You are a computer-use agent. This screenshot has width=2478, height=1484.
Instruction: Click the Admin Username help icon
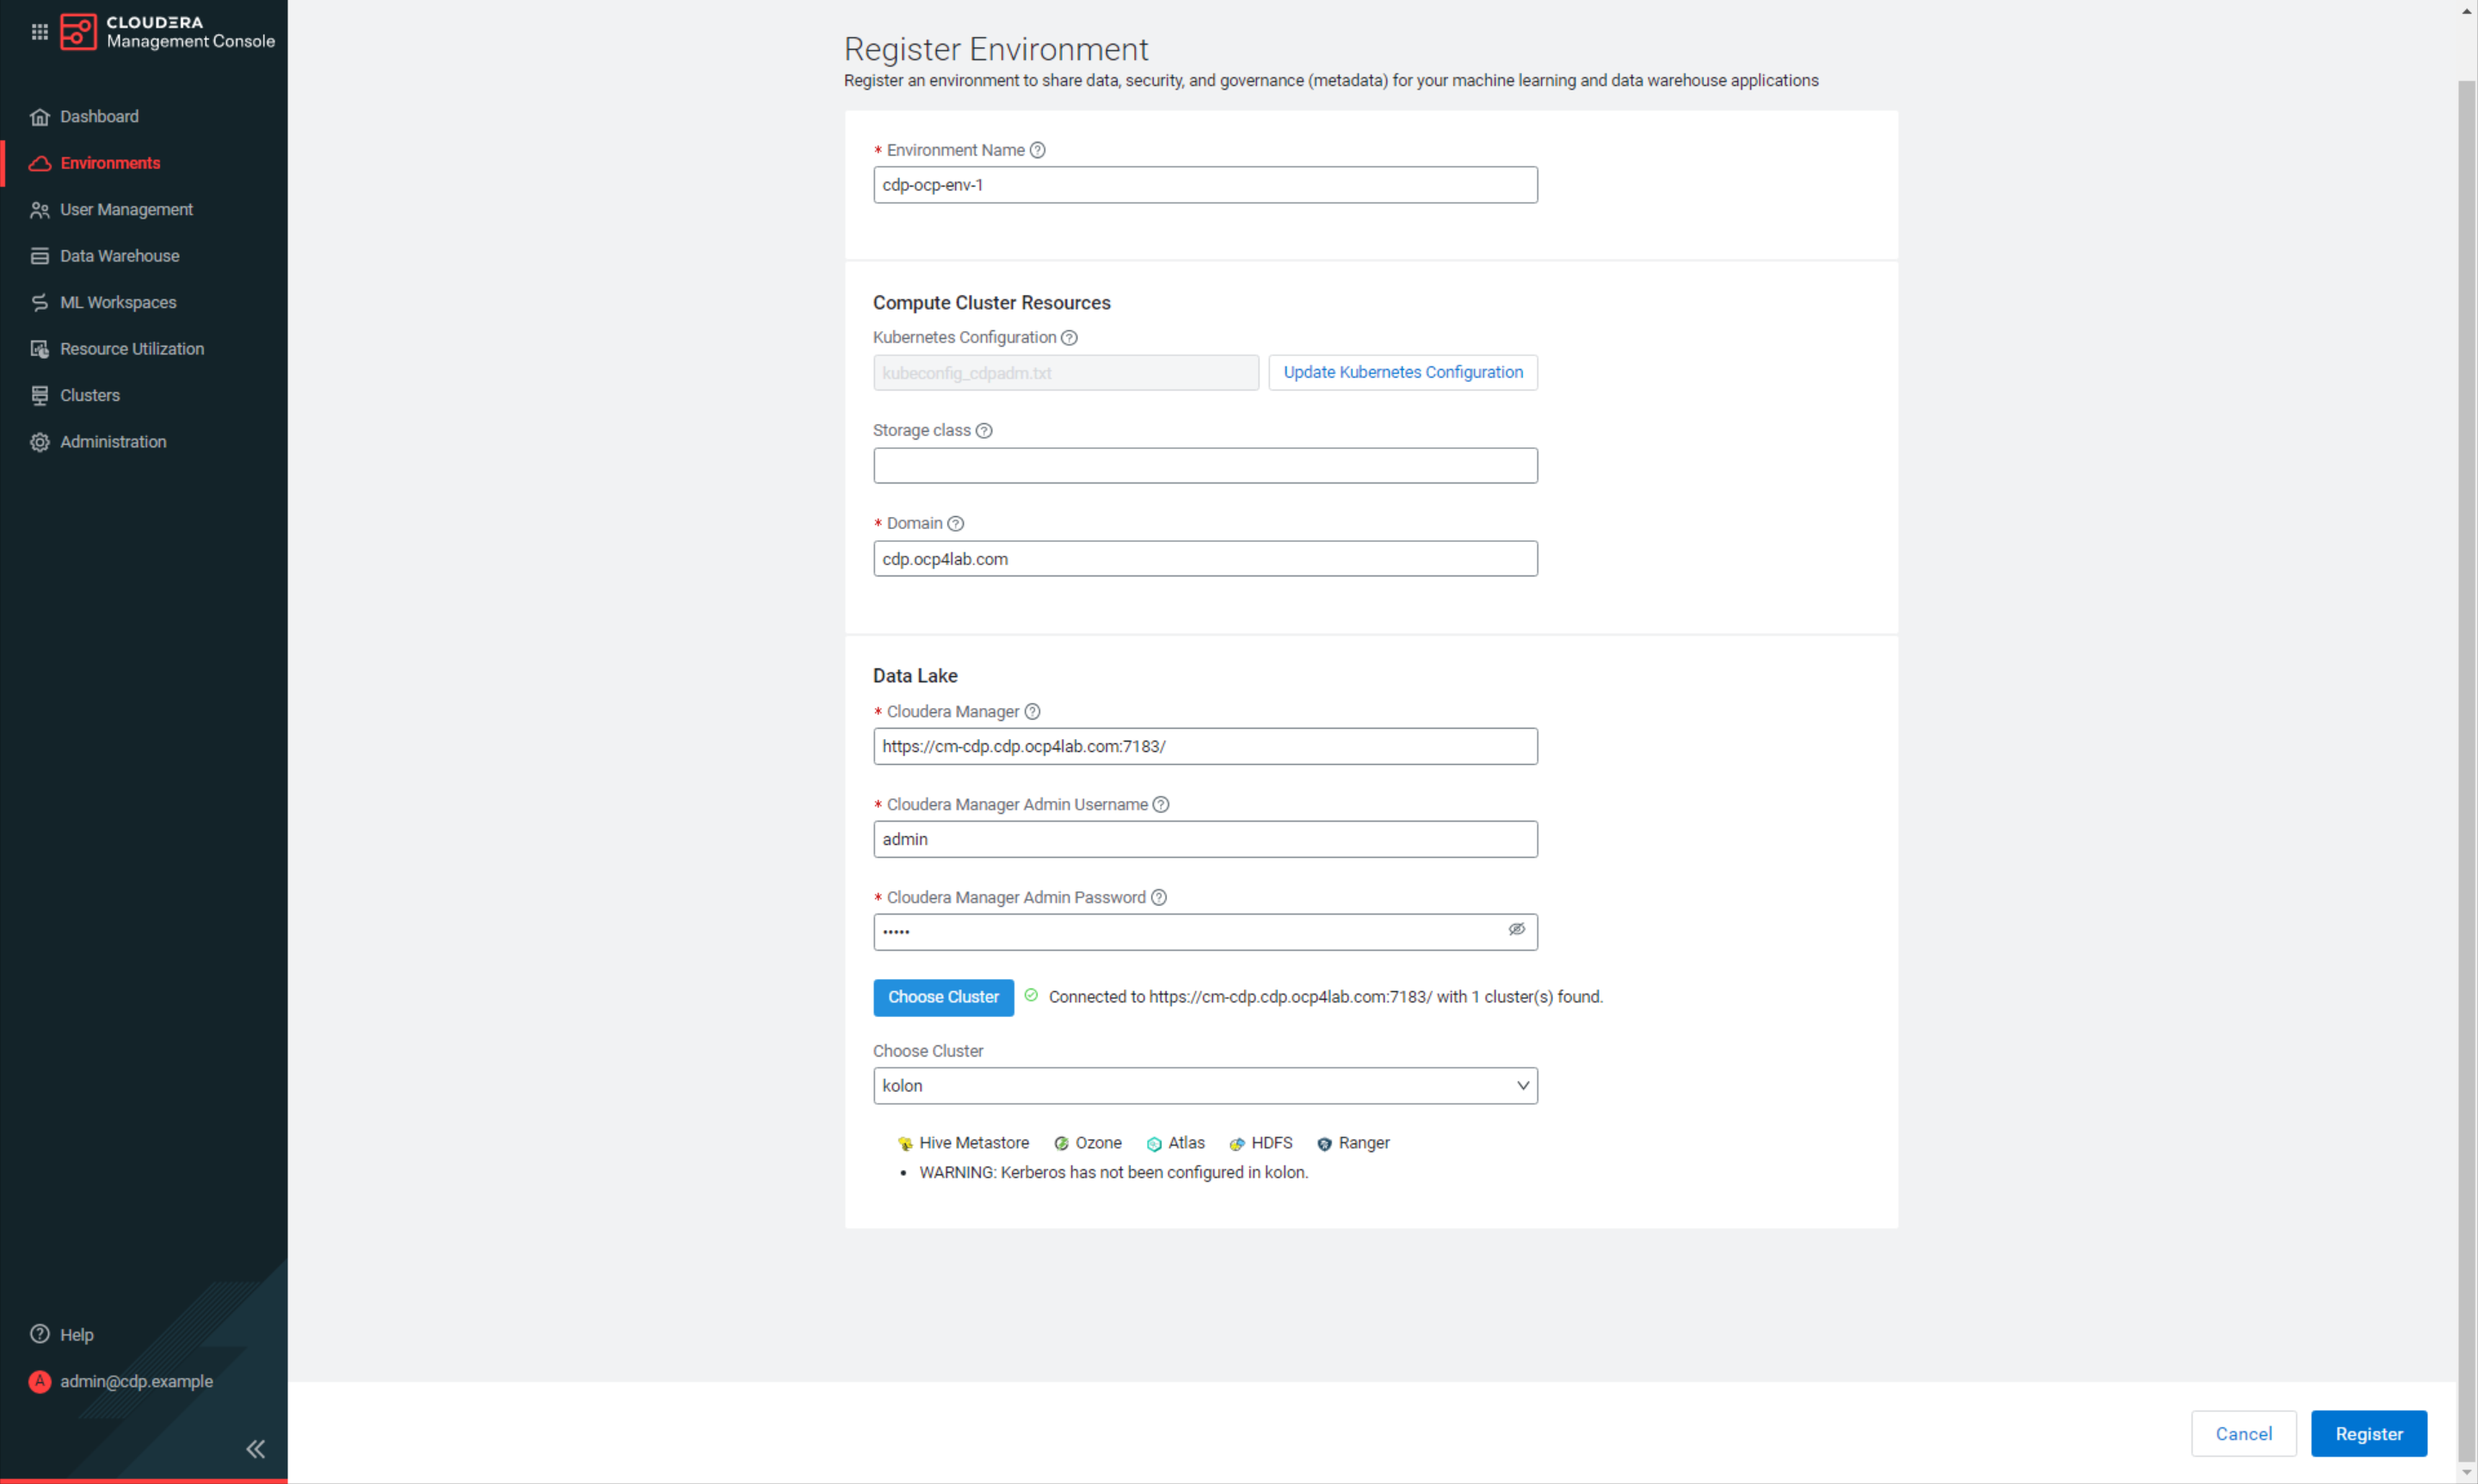(1160, 805)
